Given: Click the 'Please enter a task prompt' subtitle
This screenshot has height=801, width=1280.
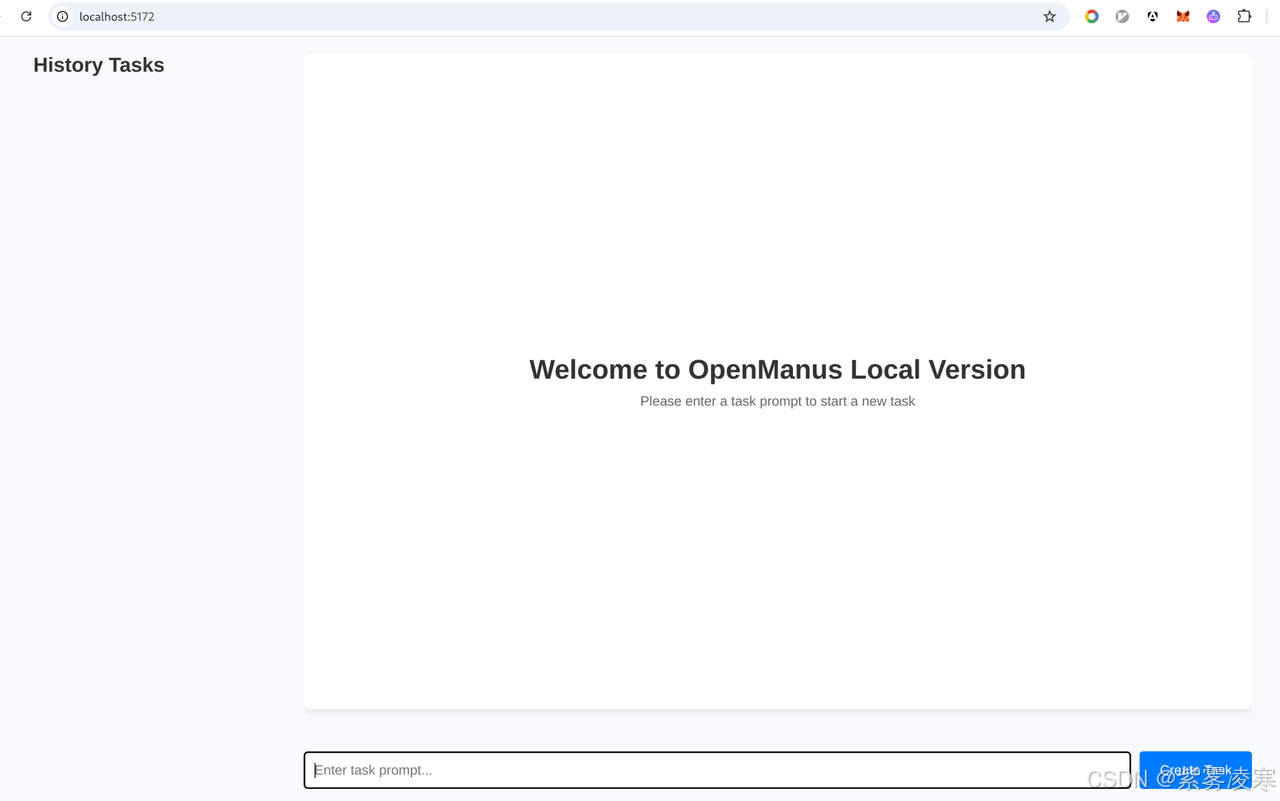Looking at the screenshot, I should coord(777,401).
